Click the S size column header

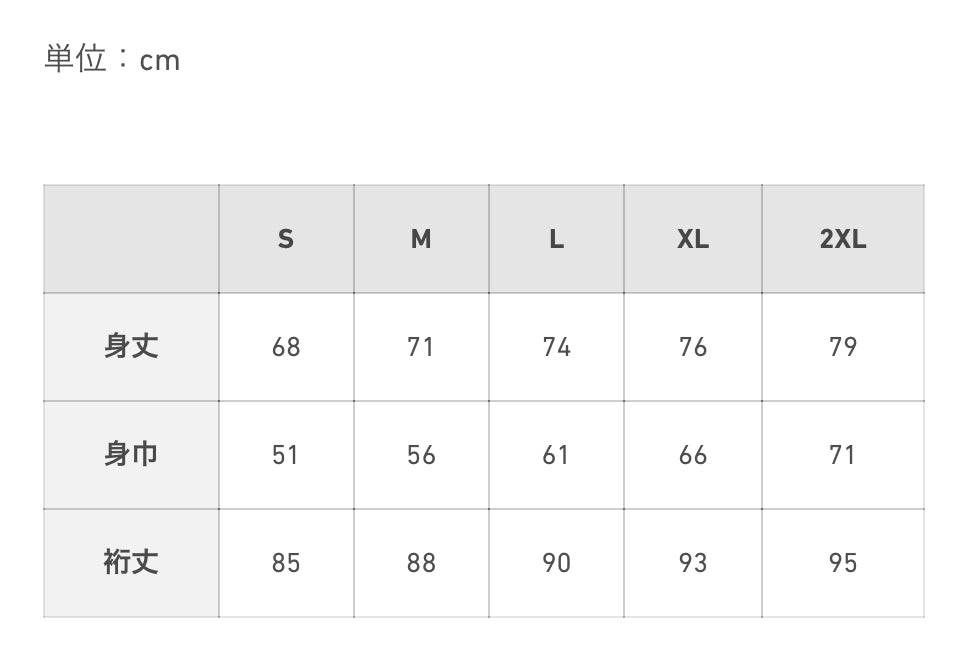(286, 239)
